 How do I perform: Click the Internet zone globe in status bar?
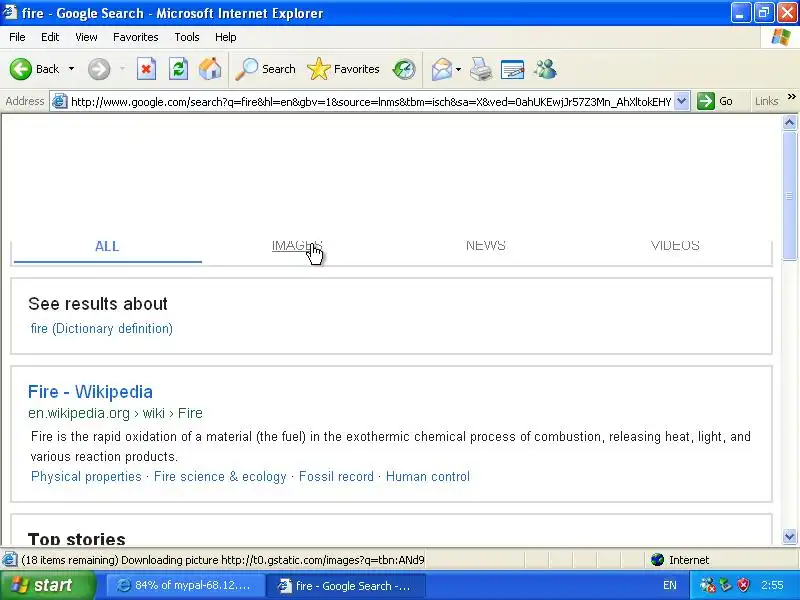(658, 560)
